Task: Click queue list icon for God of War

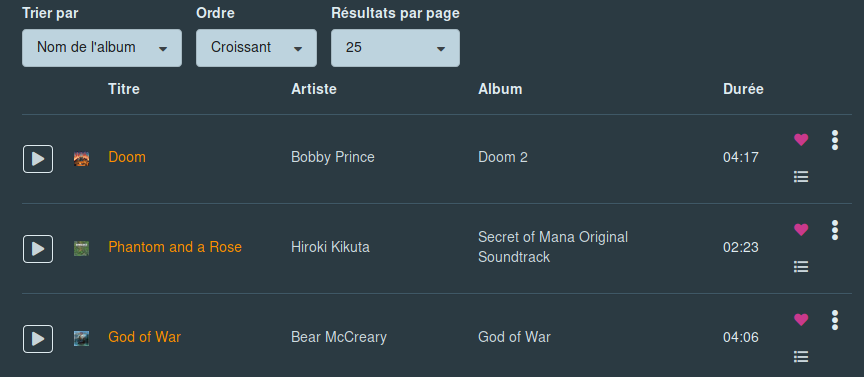Action: pyautogui.click(x=801, y=357)
